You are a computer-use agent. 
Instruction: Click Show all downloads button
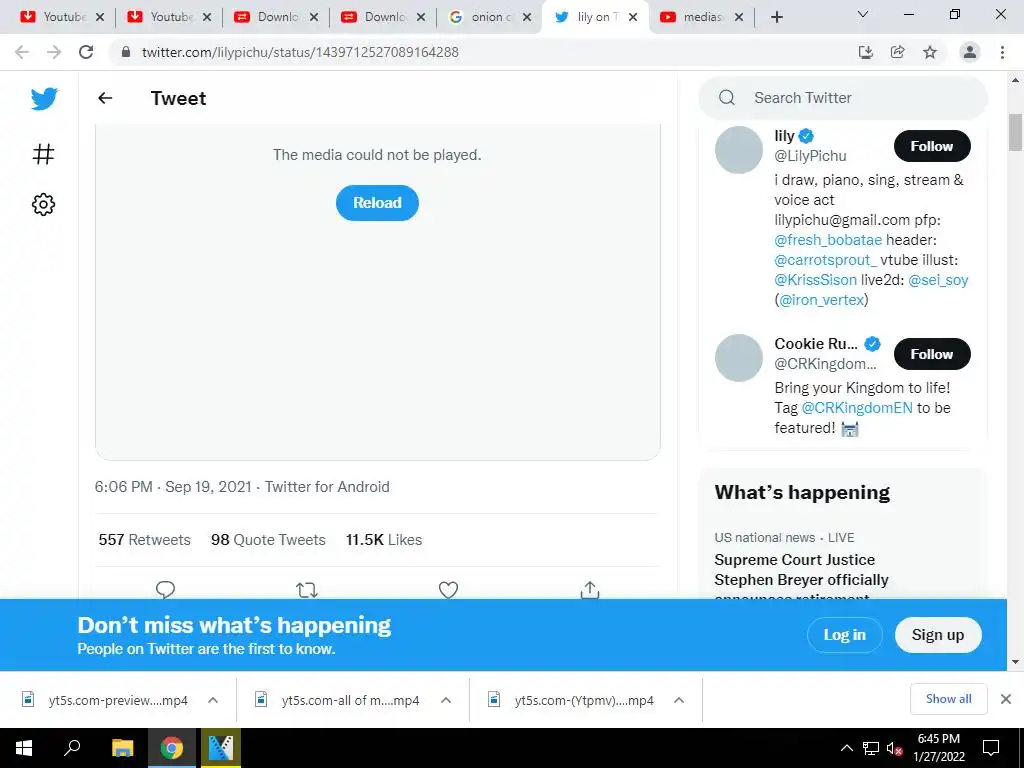pyautogui.click(x=948, y=699)
